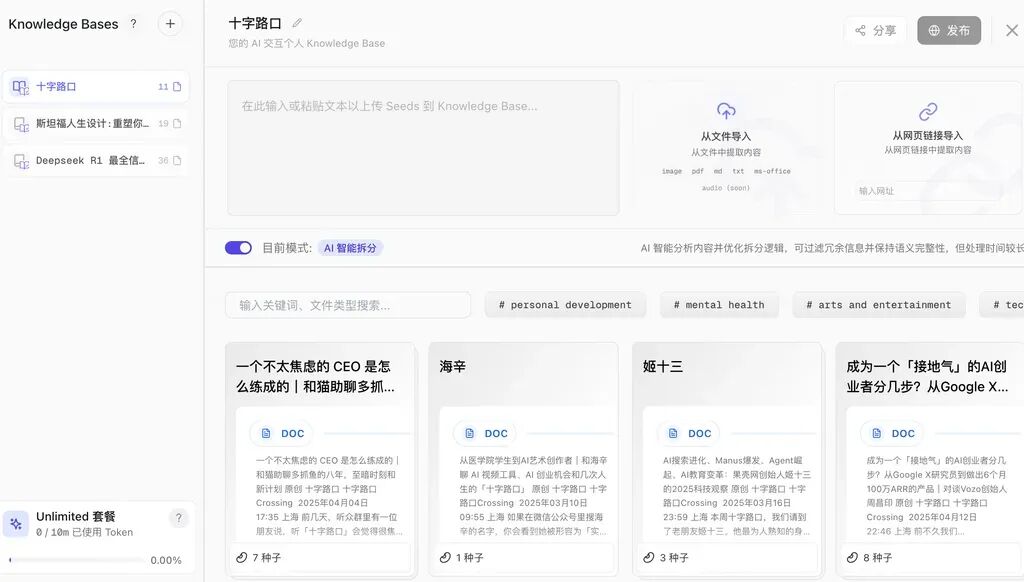Viewport: 1024px width, 582px height.
Task: Filter by # arts and entertainment tag
Action: point(878,305)
